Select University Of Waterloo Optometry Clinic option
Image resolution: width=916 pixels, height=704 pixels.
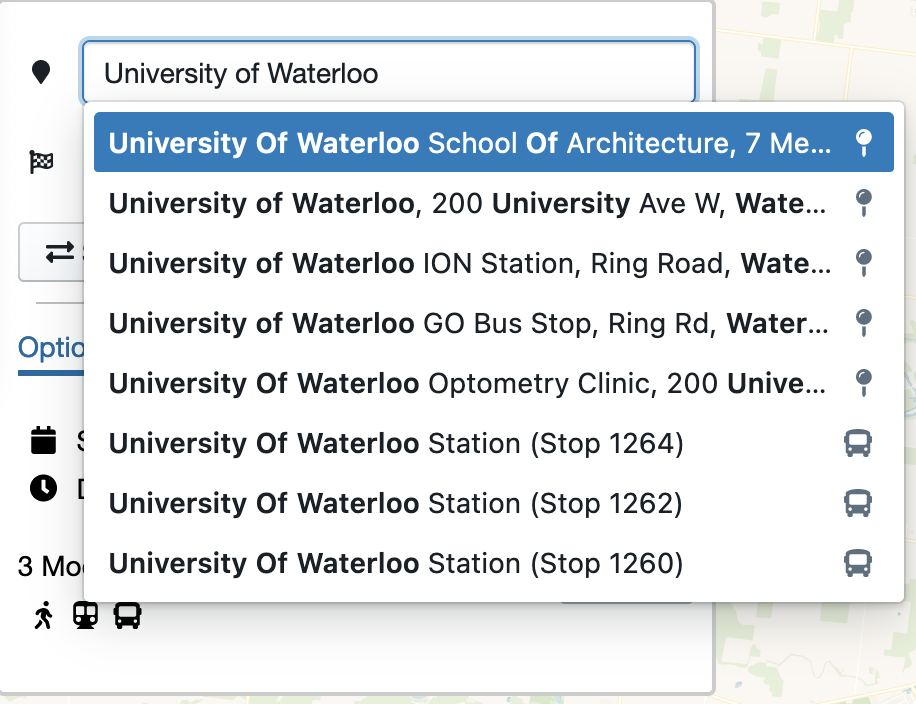tap(468, 383)
